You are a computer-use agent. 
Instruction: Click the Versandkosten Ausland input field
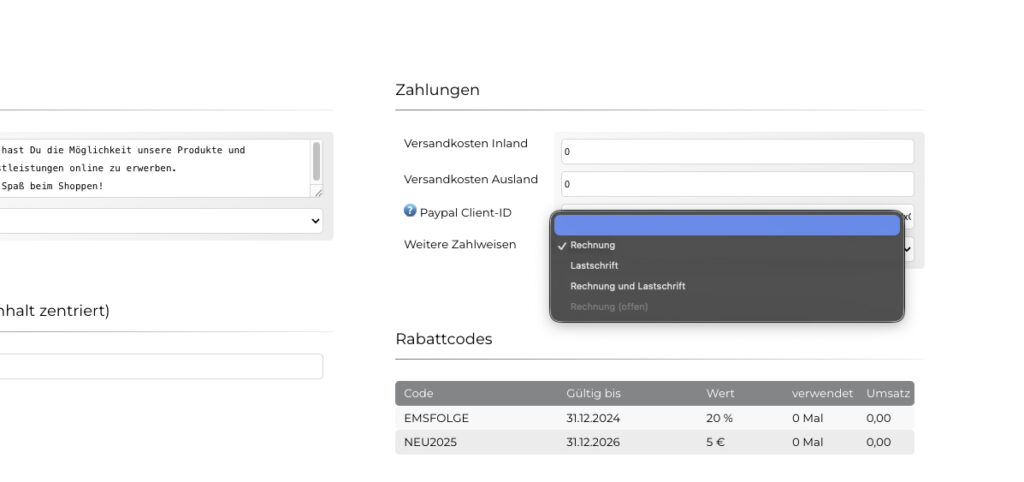coord(737,184)
